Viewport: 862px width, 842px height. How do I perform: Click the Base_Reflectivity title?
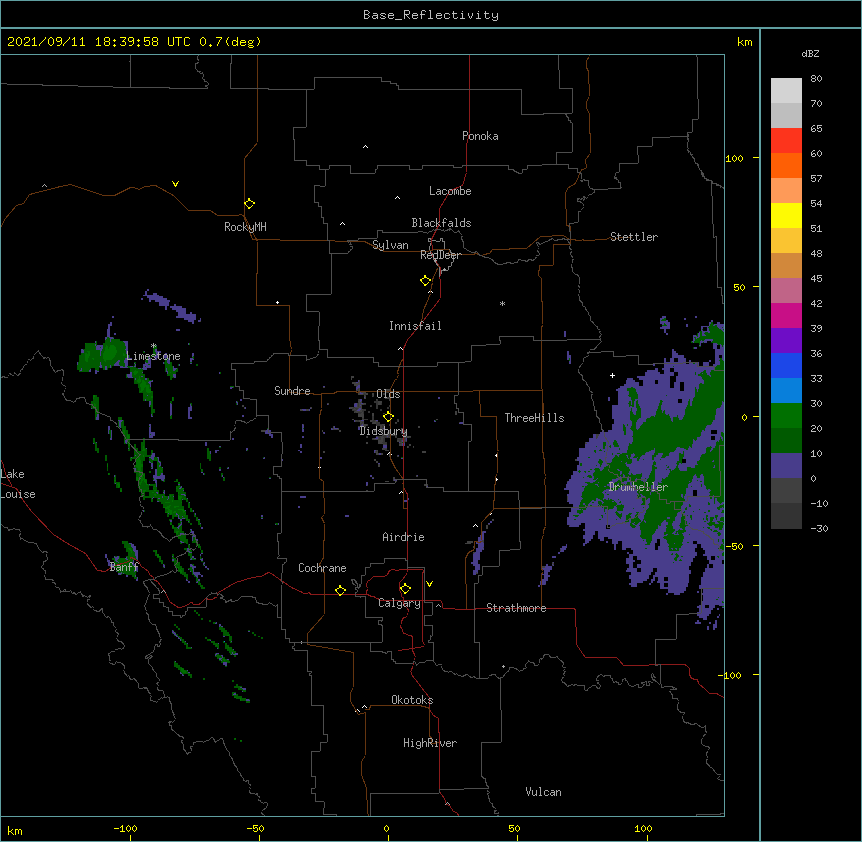[431, 15]
